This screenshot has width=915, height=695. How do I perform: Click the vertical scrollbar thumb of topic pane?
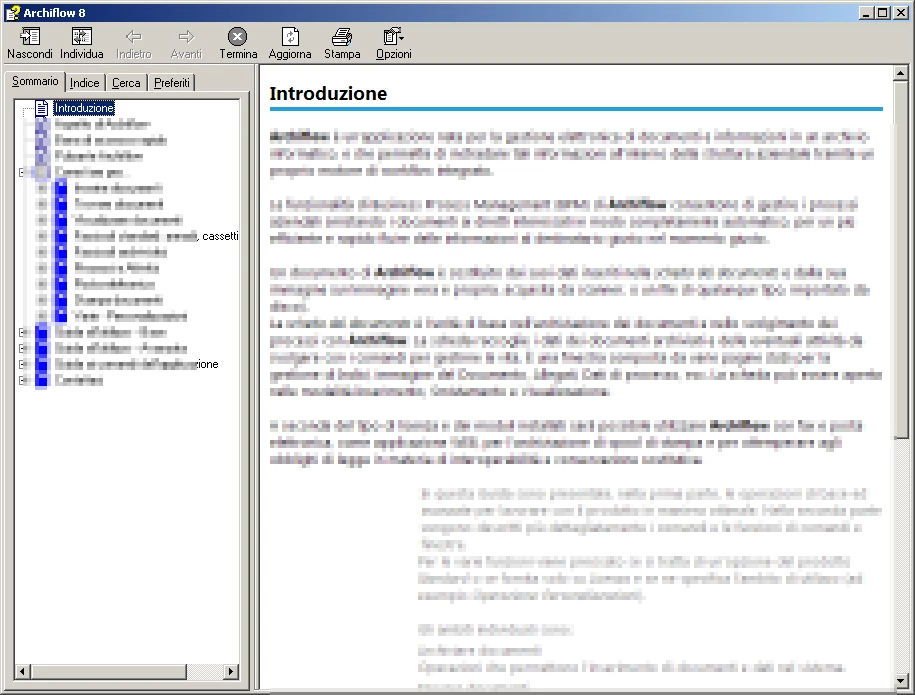coord(900,260)
